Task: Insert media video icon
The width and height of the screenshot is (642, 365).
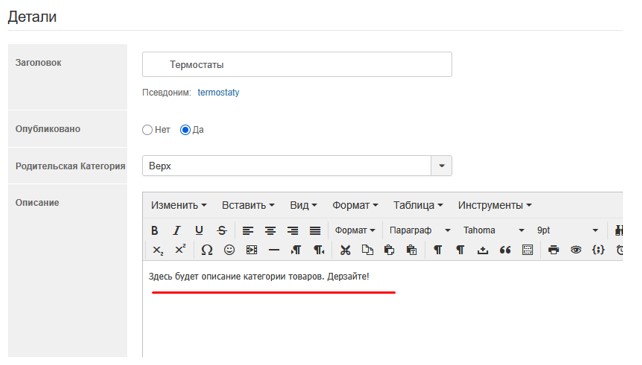Action: click(x=251, y=250)
